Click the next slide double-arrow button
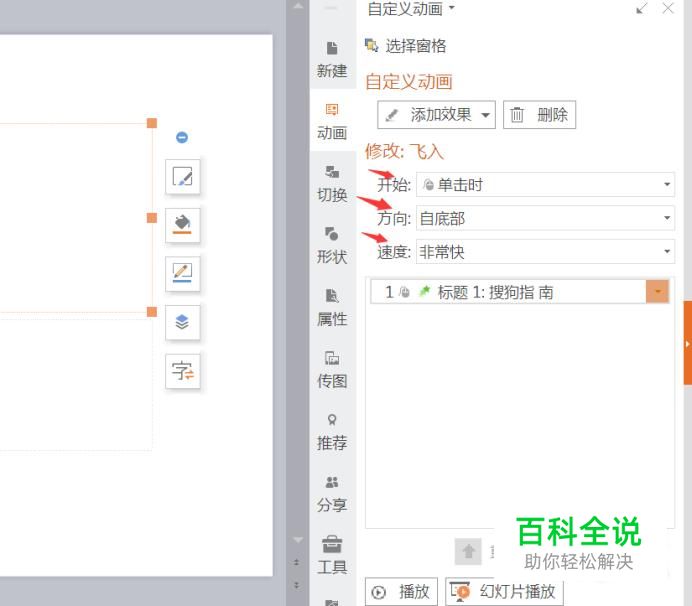This screenshot has width=692, height=606. pos(297,585)
